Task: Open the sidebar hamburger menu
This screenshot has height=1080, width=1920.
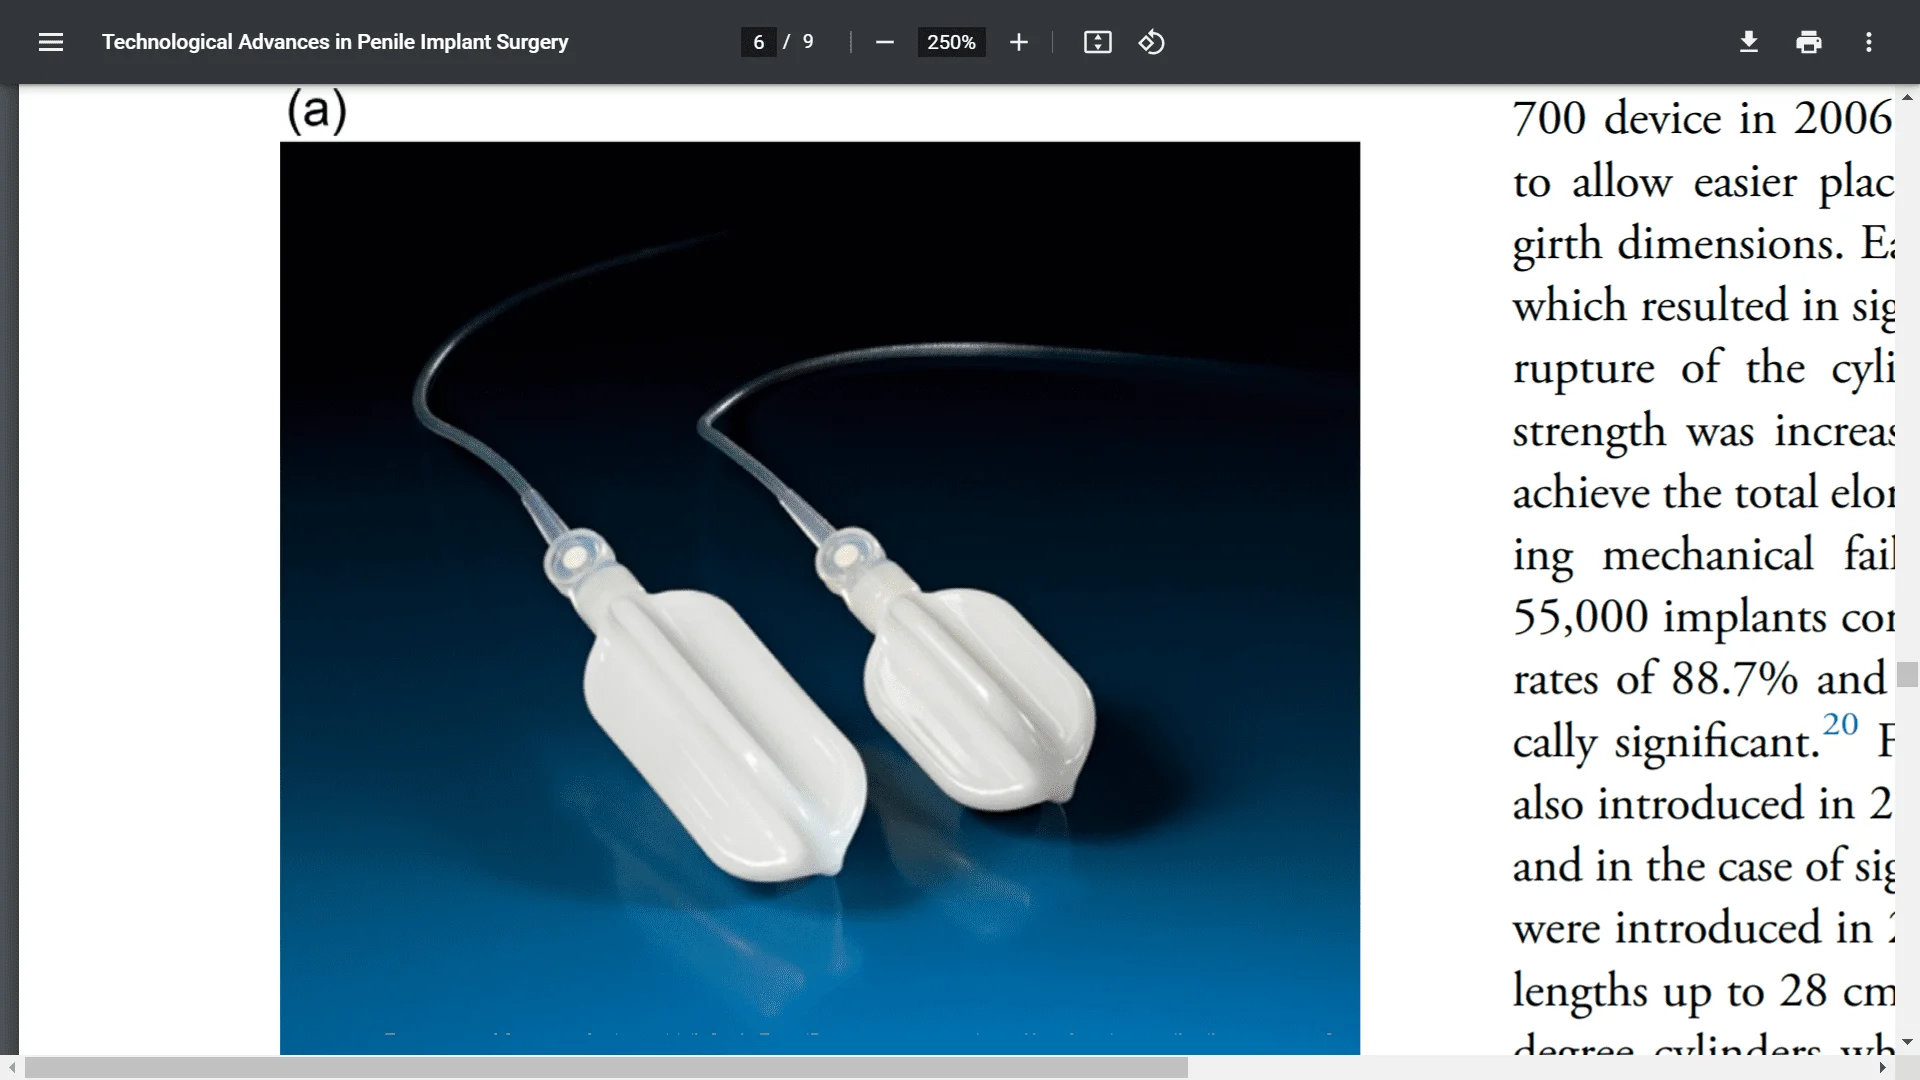Action: pos(51,42)
